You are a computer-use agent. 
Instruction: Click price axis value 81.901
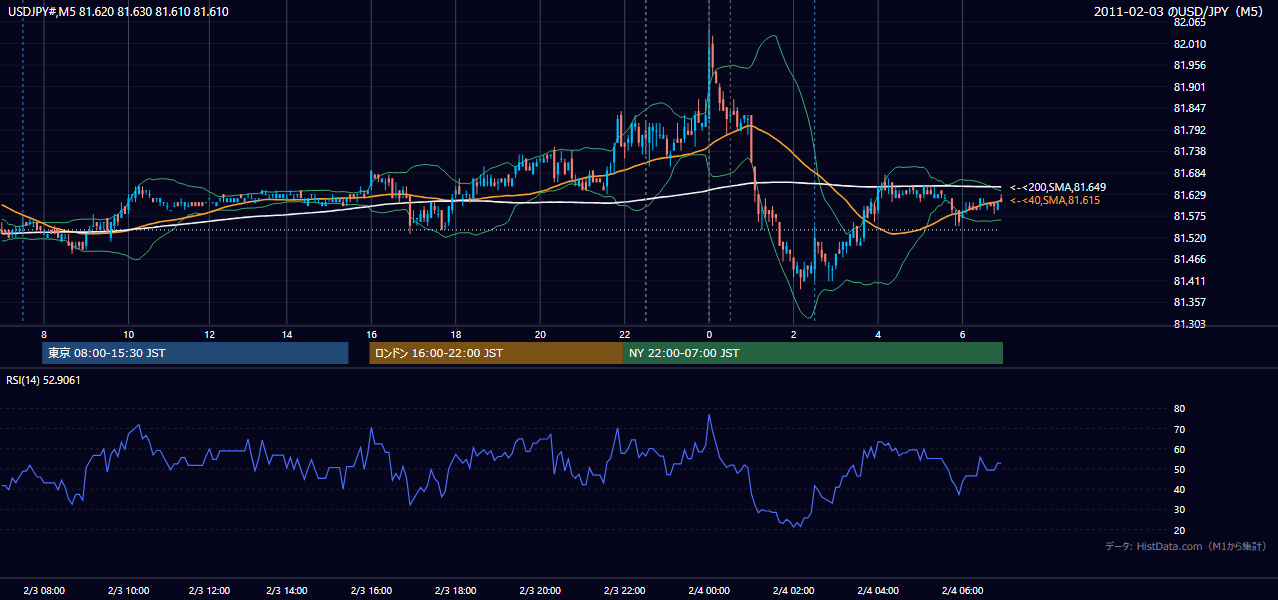pos(1189,87)
